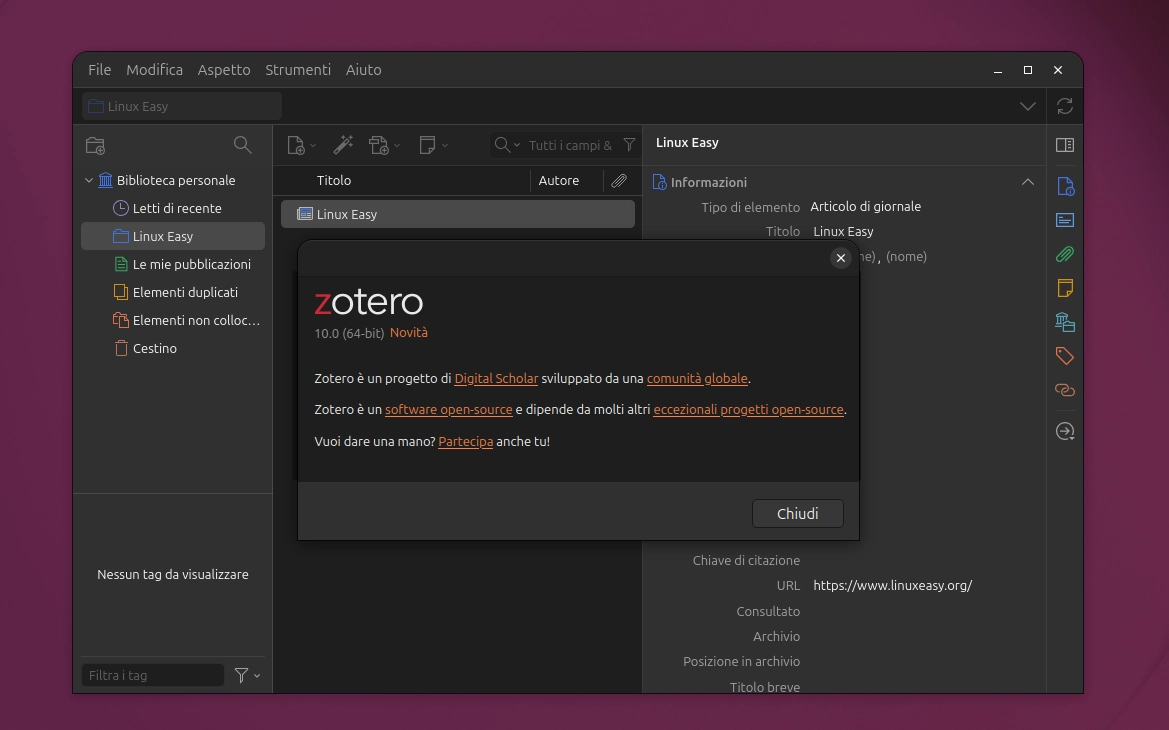Open the new note toolbar icon
1169x730 pixels.
(433, 145)
